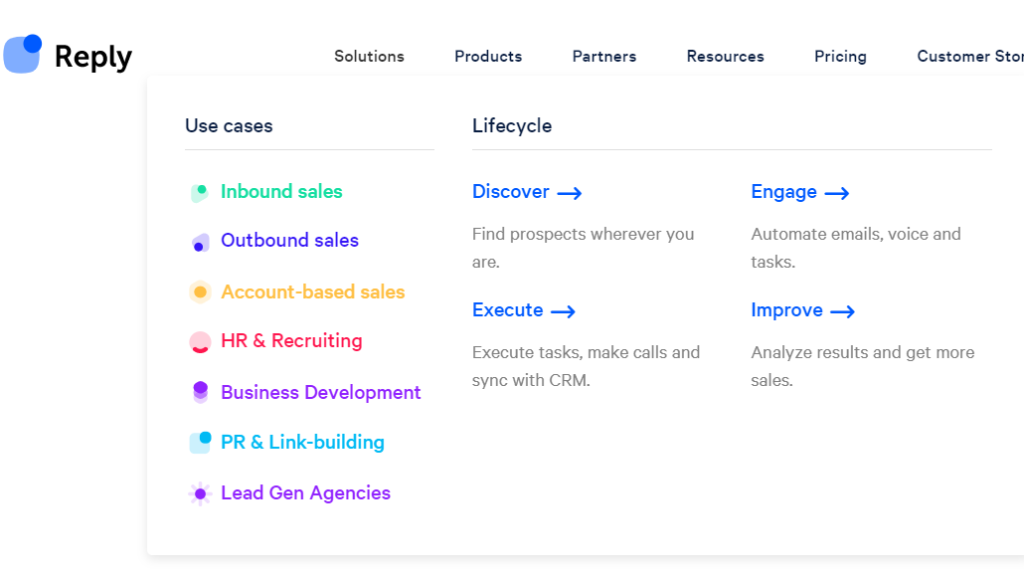Open Customer Stories in the navigation

pos(970,56)
